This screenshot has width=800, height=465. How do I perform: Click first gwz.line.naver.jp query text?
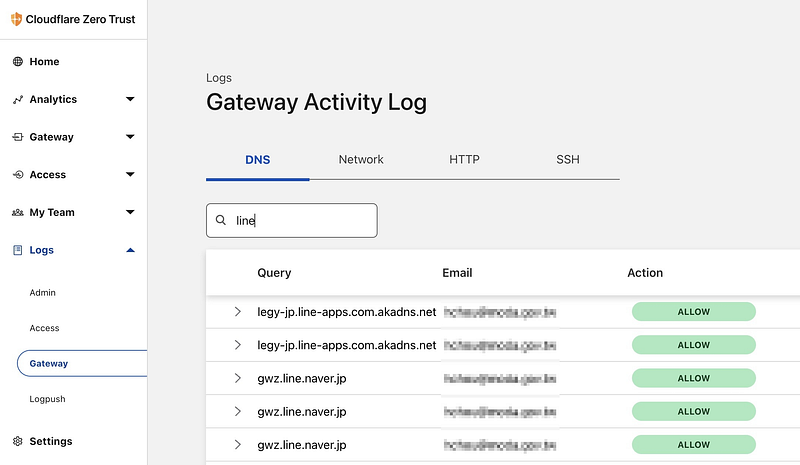(x=302, y=378)
